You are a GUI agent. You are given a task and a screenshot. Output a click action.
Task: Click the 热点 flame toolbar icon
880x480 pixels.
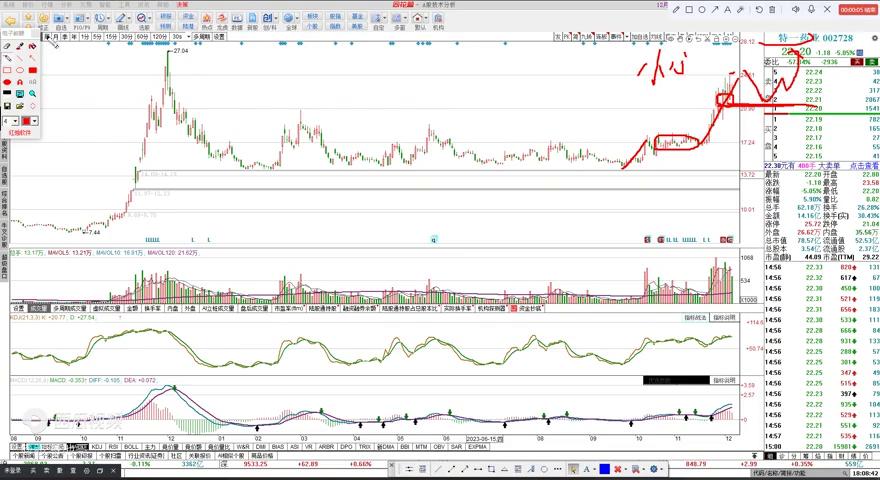(x=207, y=21)
